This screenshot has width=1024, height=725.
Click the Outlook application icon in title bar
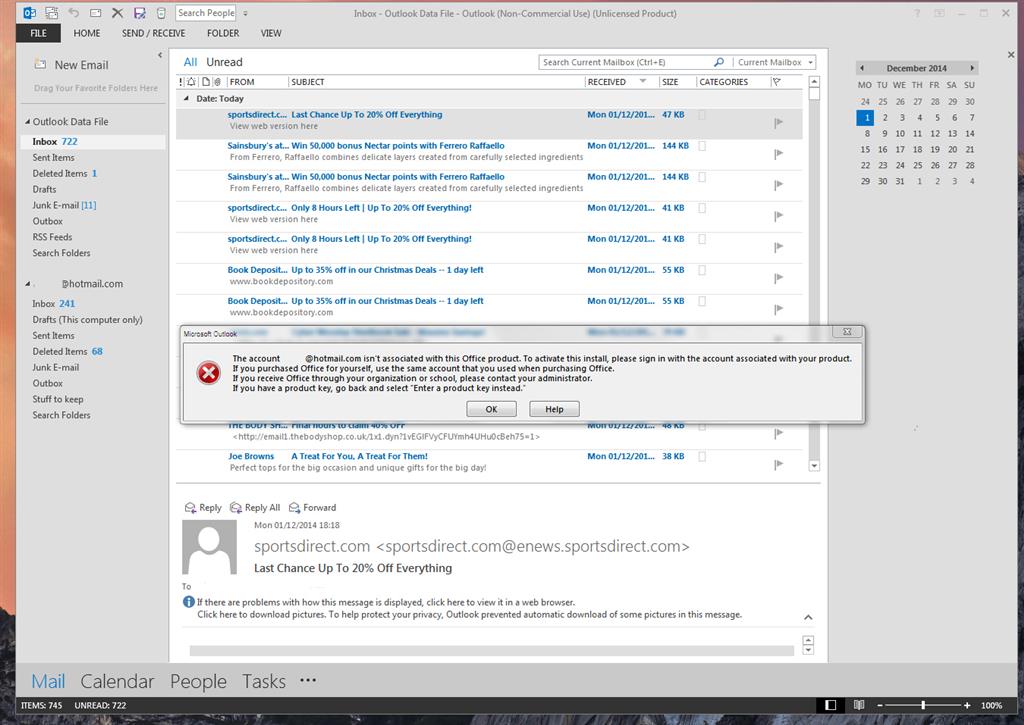tap(29, 12)
